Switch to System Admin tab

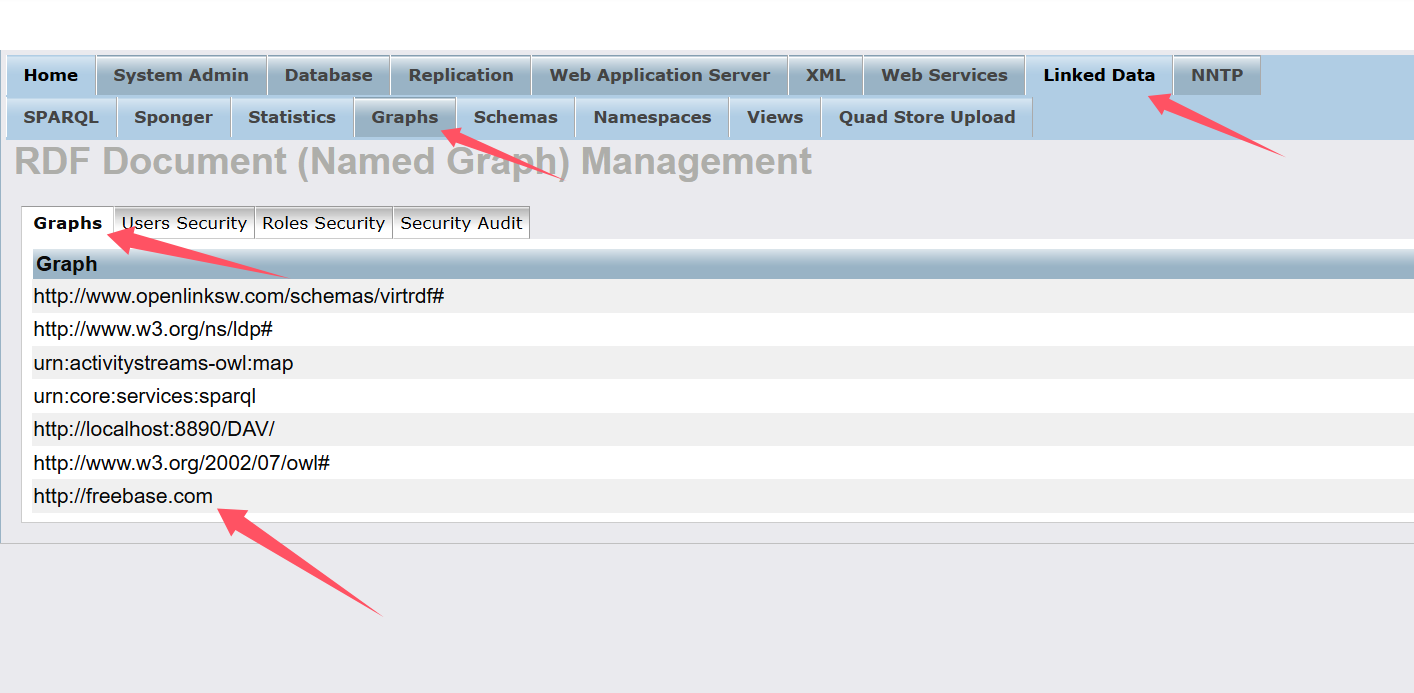(181, 75)
